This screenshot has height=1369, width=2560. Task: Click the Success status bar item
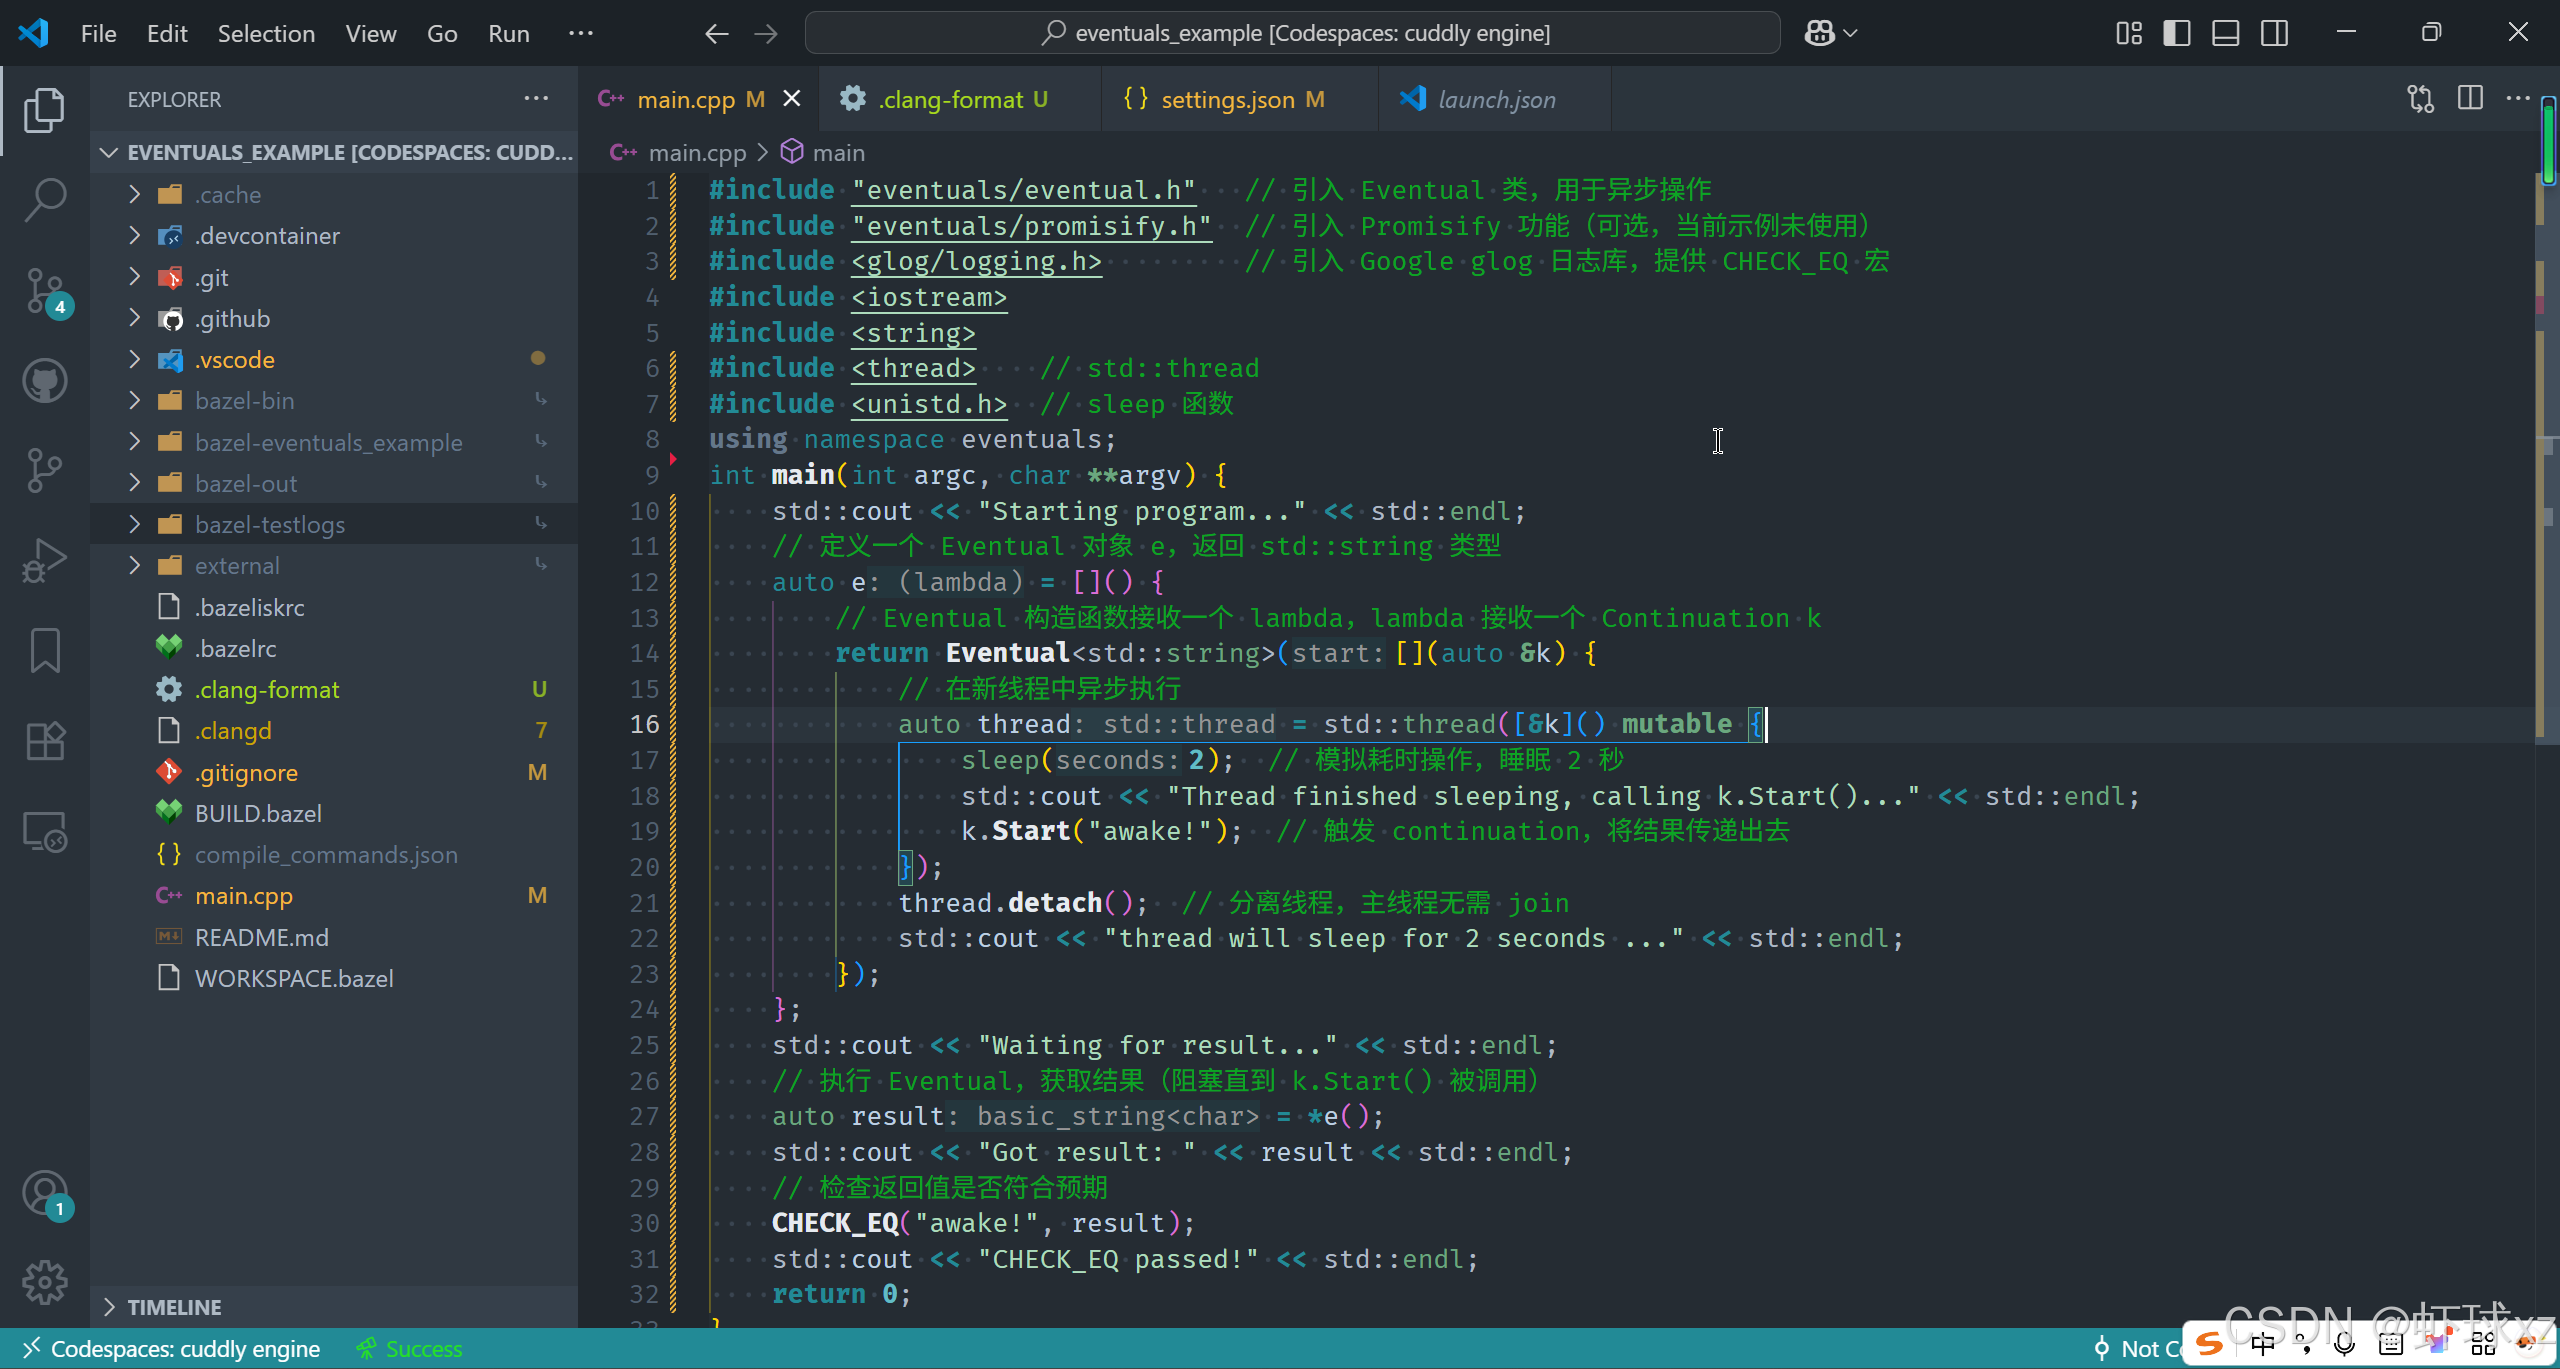409,1349
